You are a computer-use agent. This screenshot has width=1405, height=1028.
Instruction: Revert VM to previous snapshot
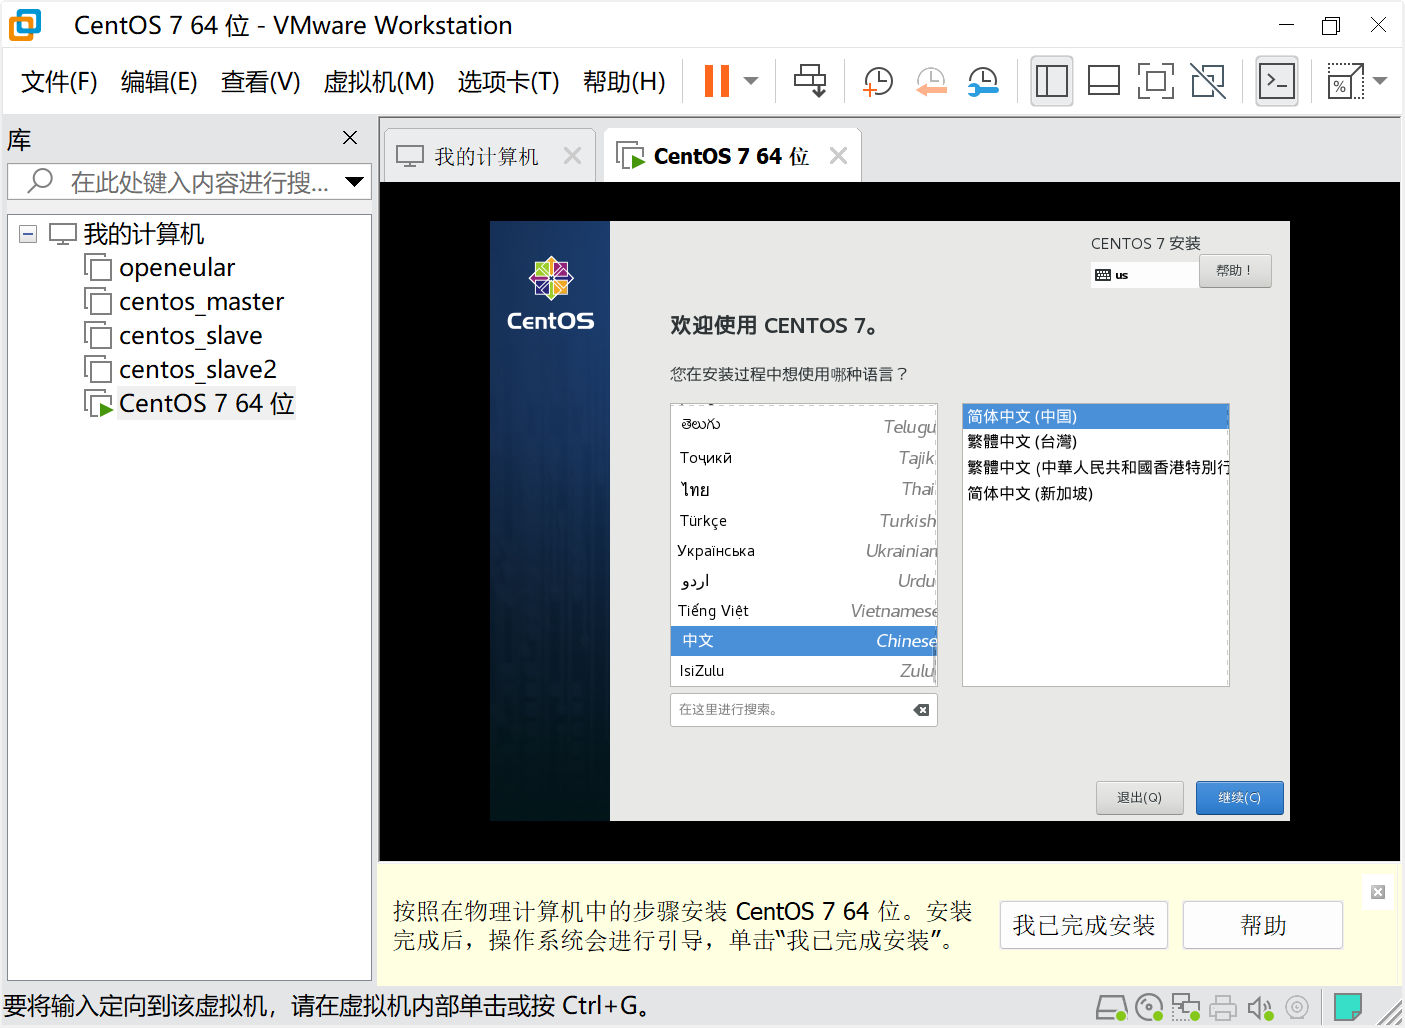point(931,81)
